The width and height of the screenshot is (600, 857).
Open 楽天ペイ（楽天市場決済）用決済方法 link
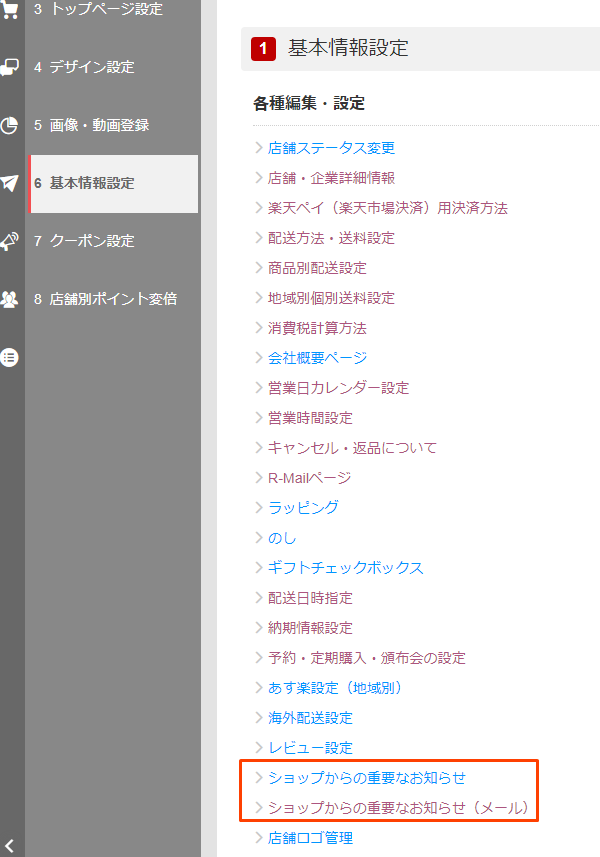tap(387, 208)
